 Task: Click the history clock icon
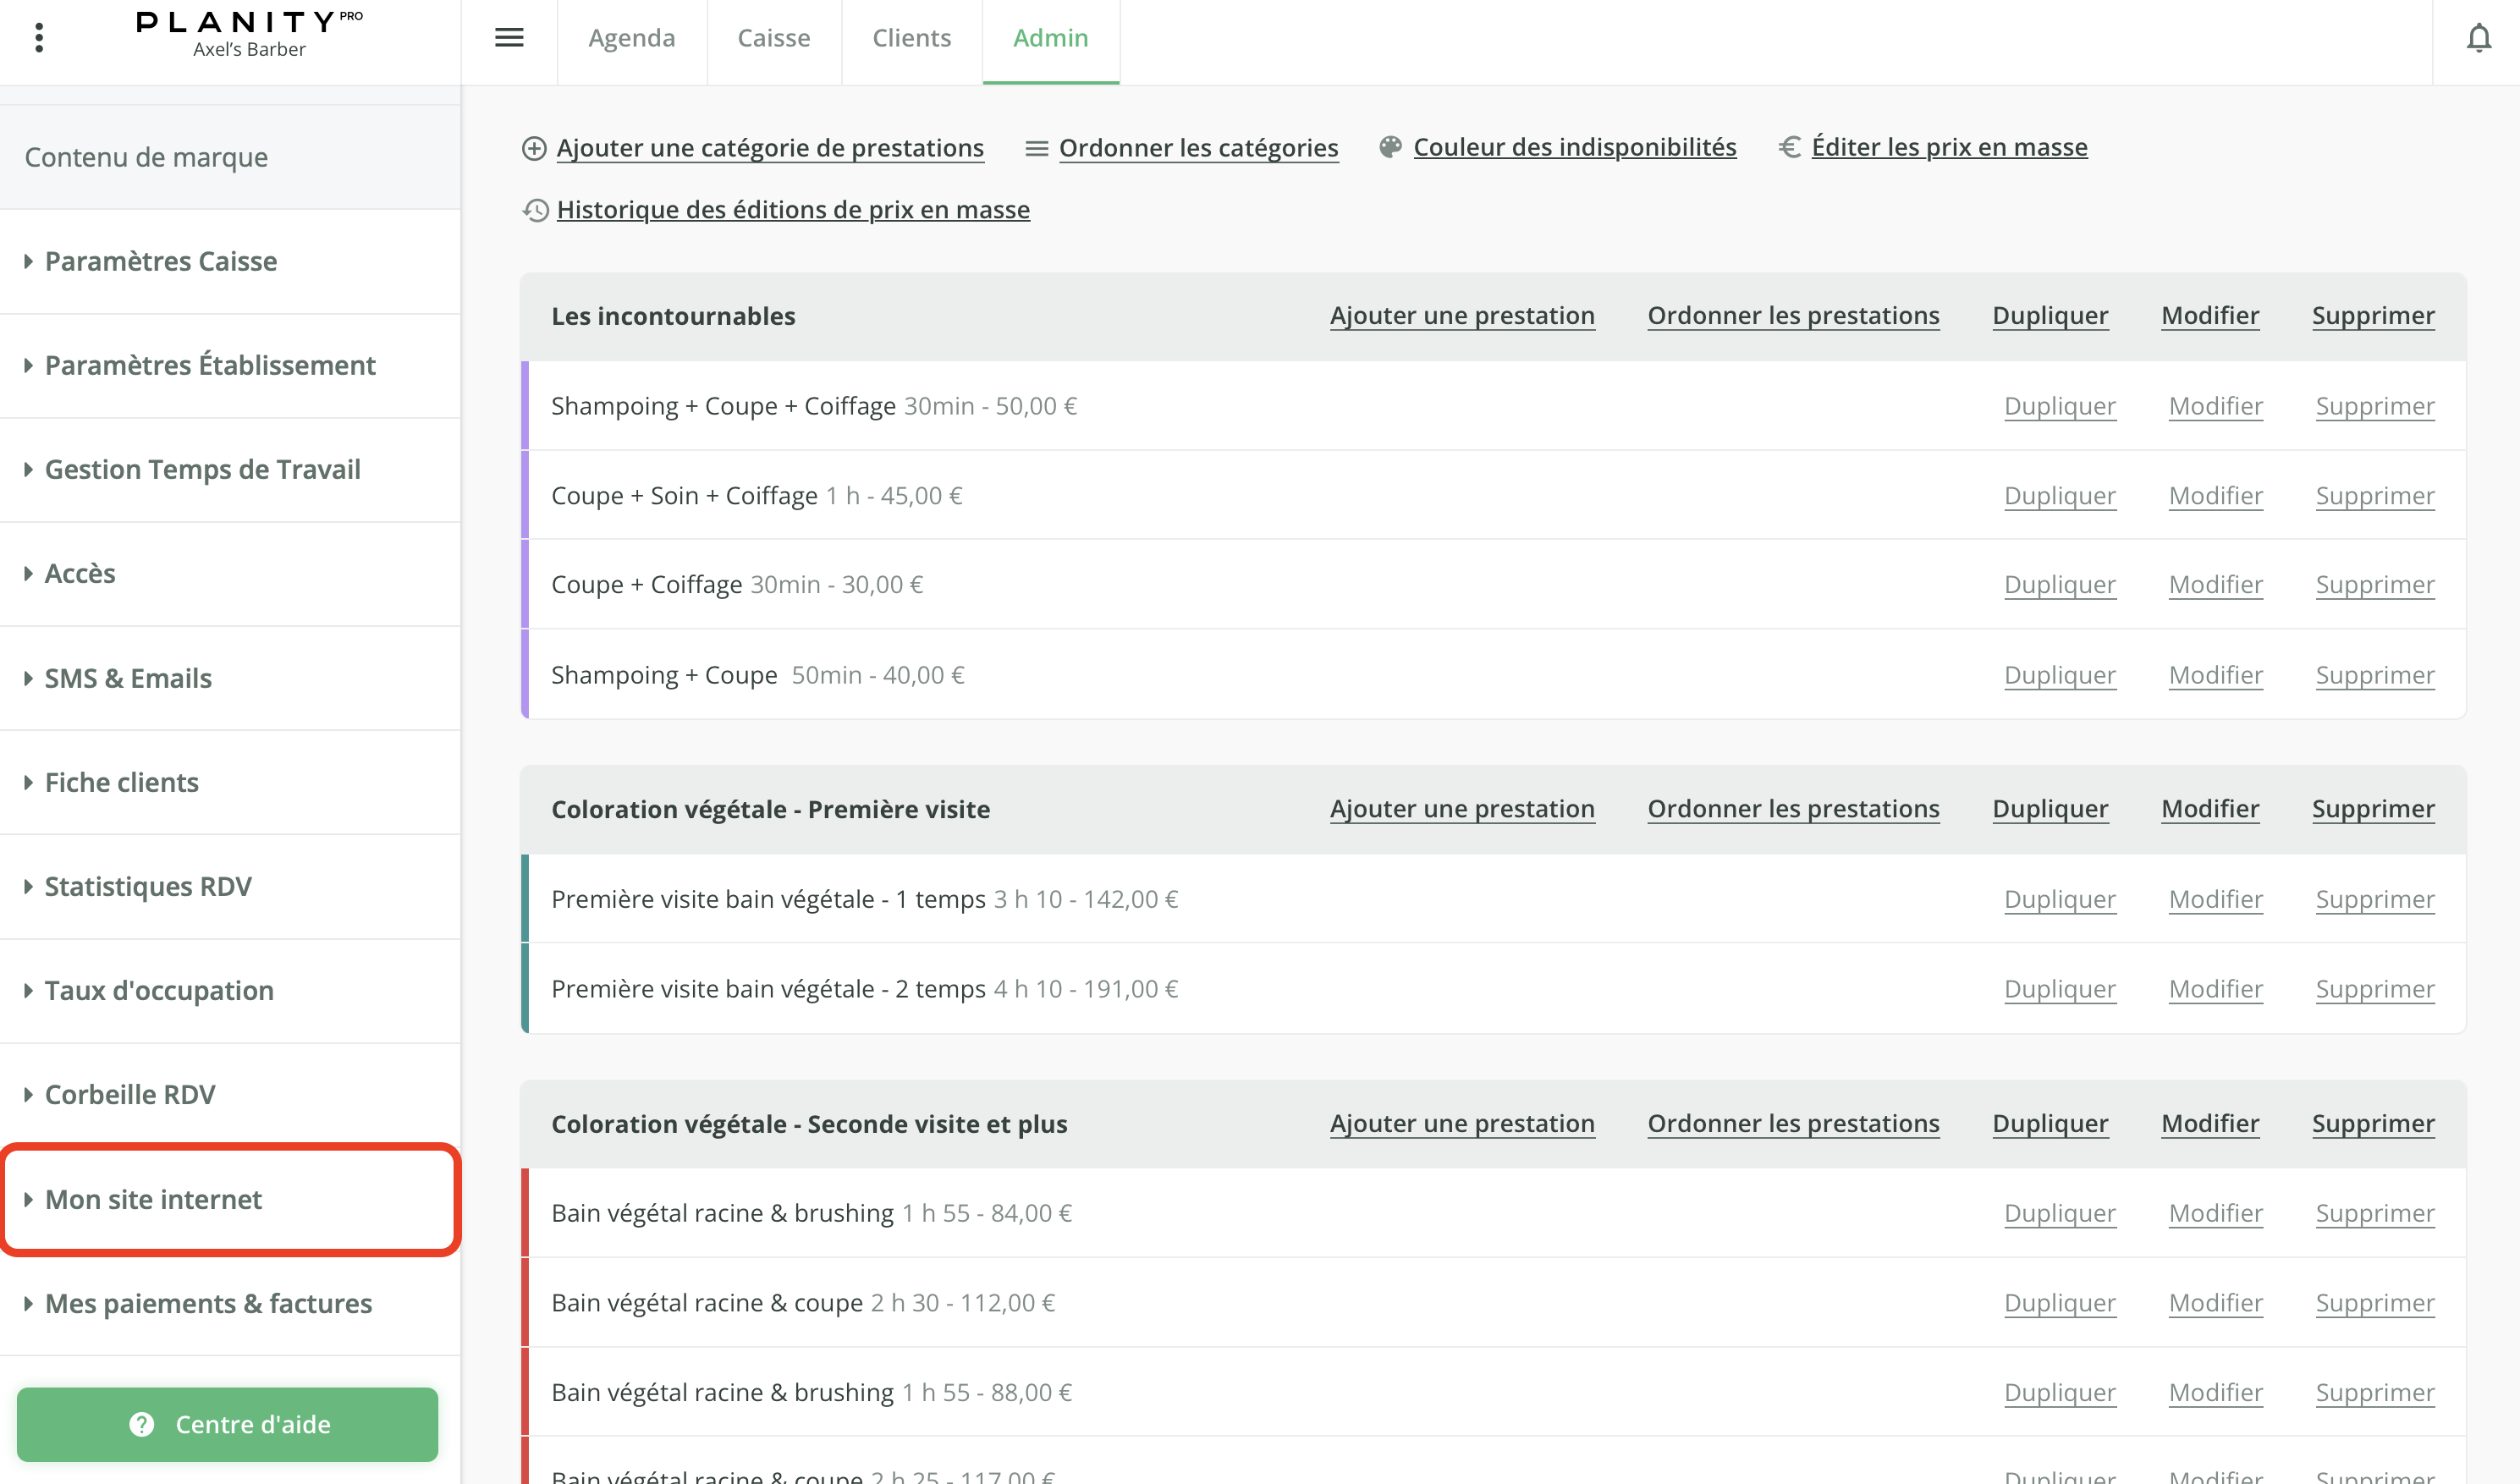pos(536,210)
